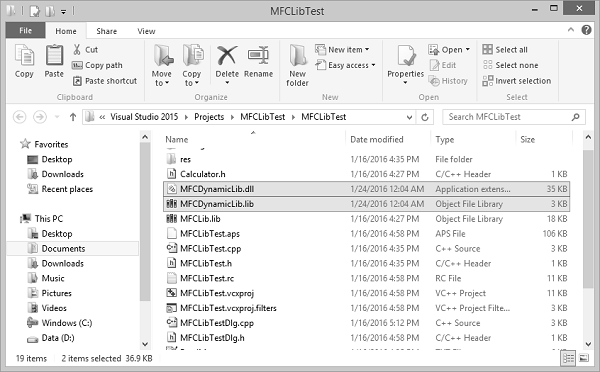Select the Calculator.h file
Image resolution: width=600 pixels, height=372 pixels.
tap(367, 174)
